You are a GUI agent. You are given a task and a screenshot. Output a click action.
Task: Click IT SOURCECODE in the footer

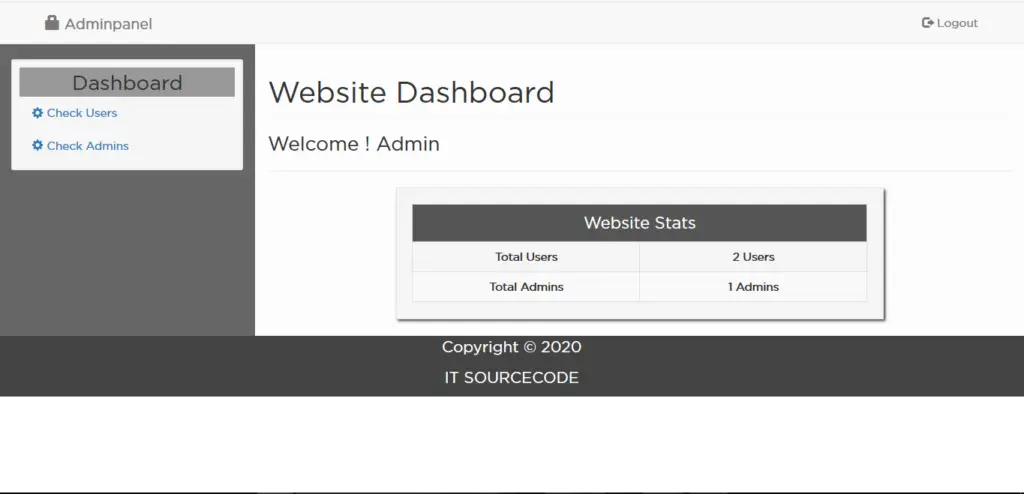tap(511, 378)
